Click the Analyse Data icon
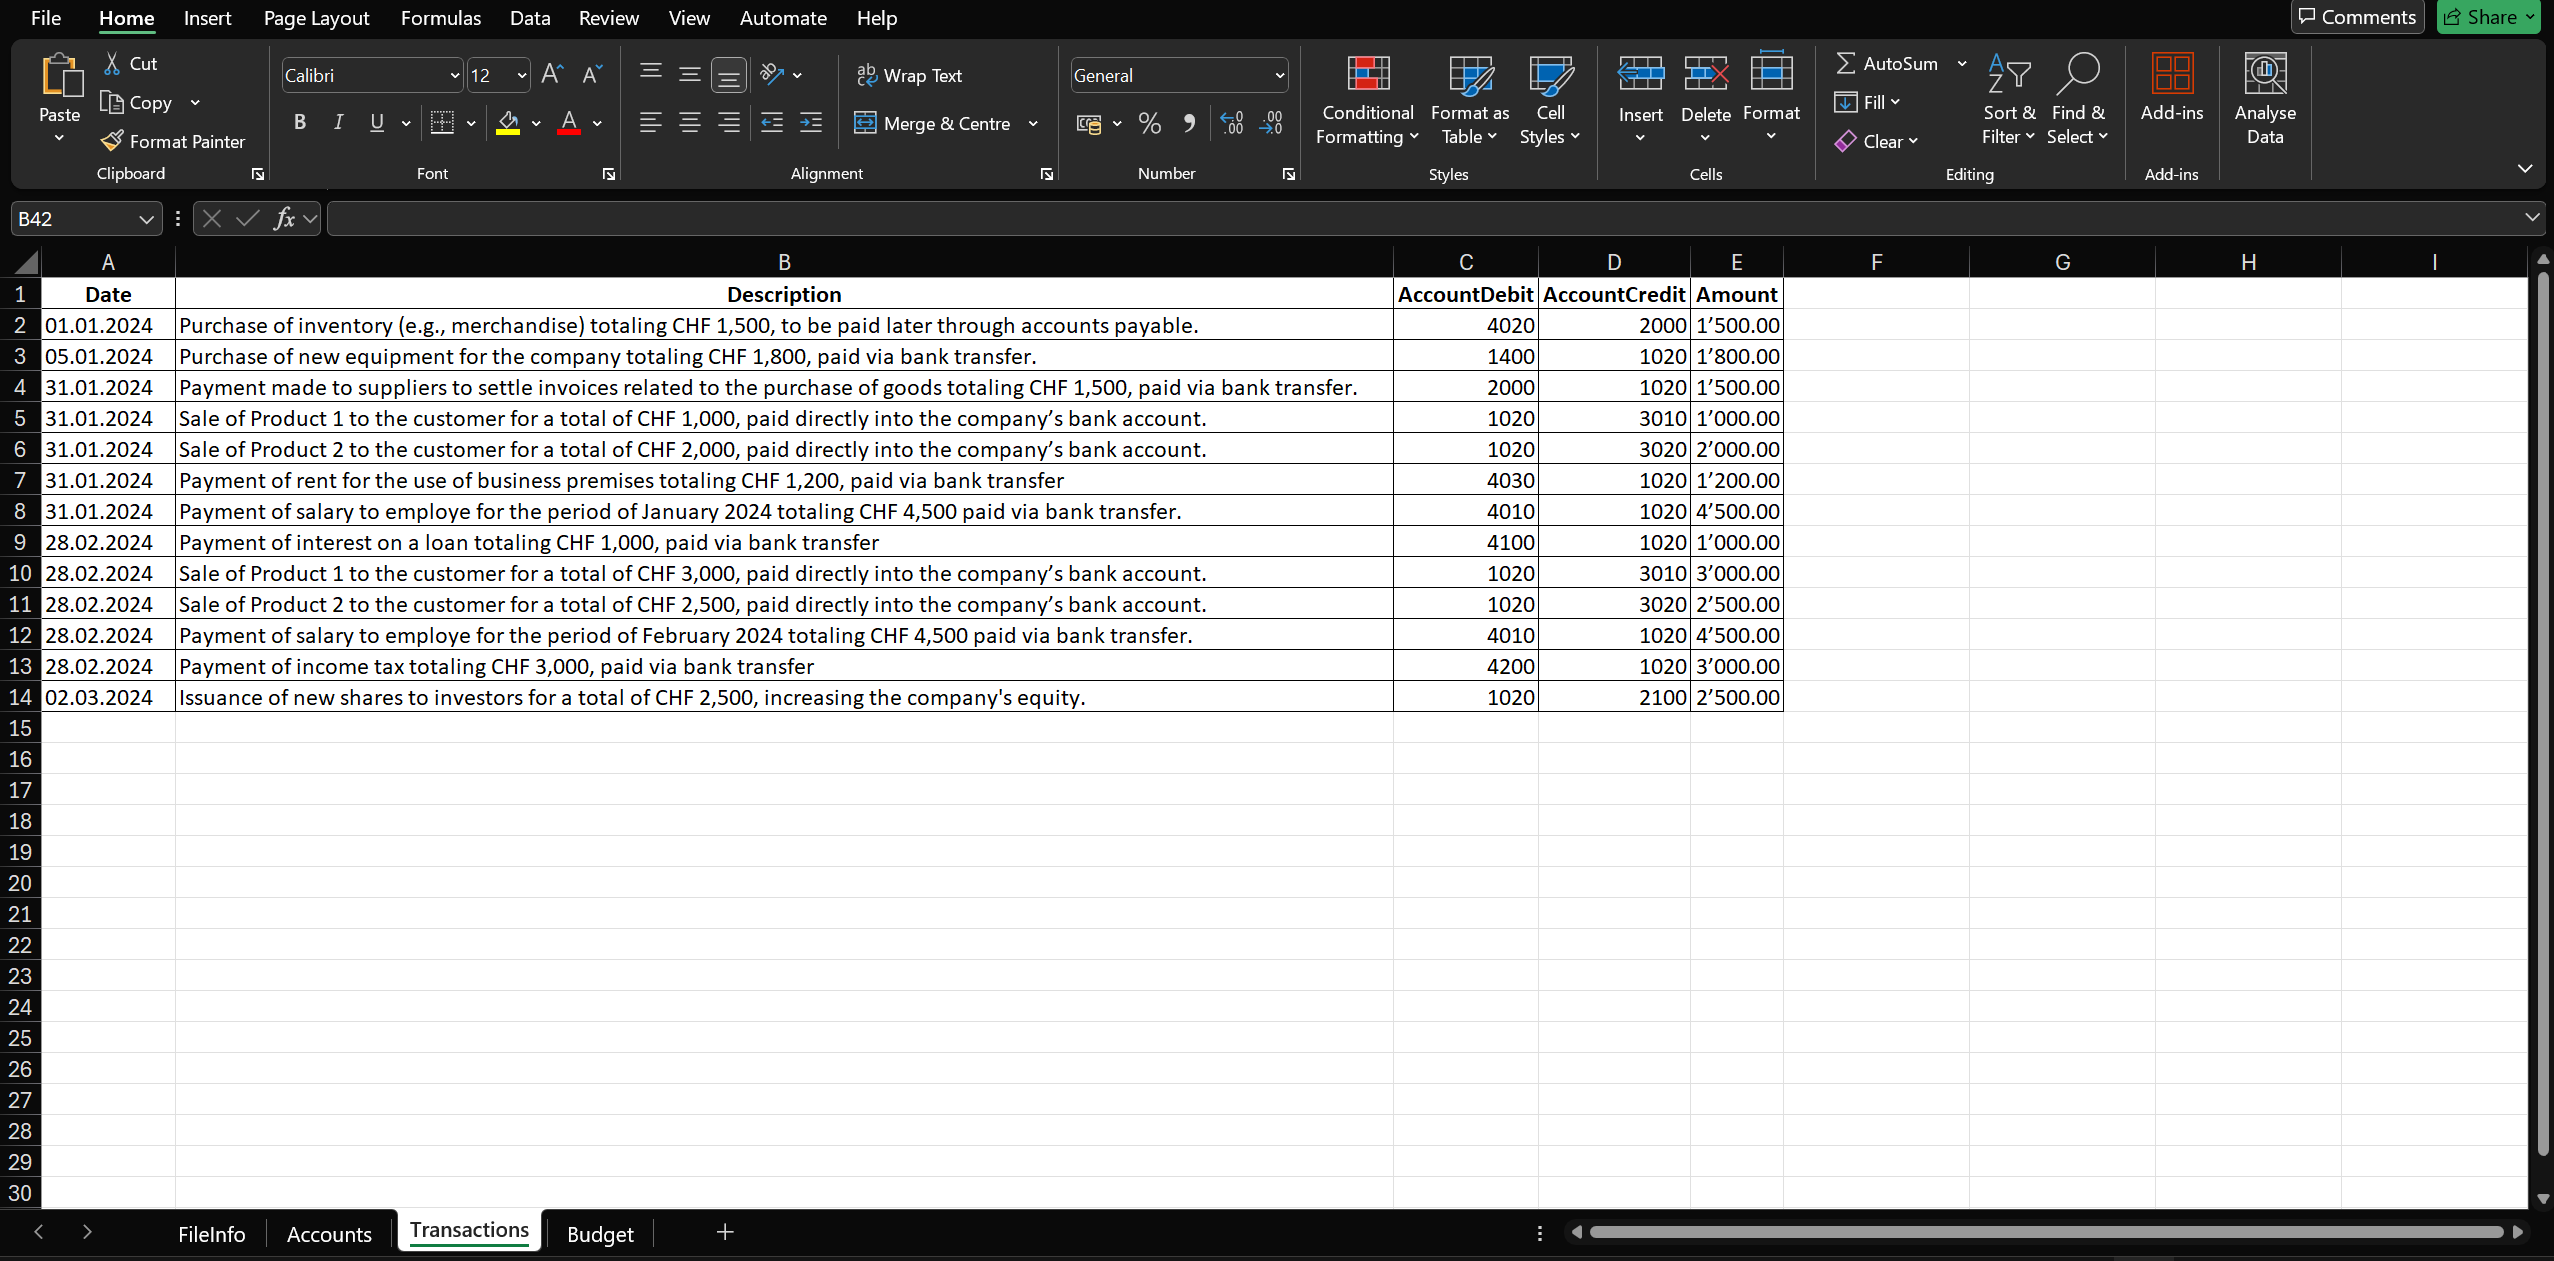Screen dimensions: 2554x1261 pyautogui.click(x=2264, y=75)
